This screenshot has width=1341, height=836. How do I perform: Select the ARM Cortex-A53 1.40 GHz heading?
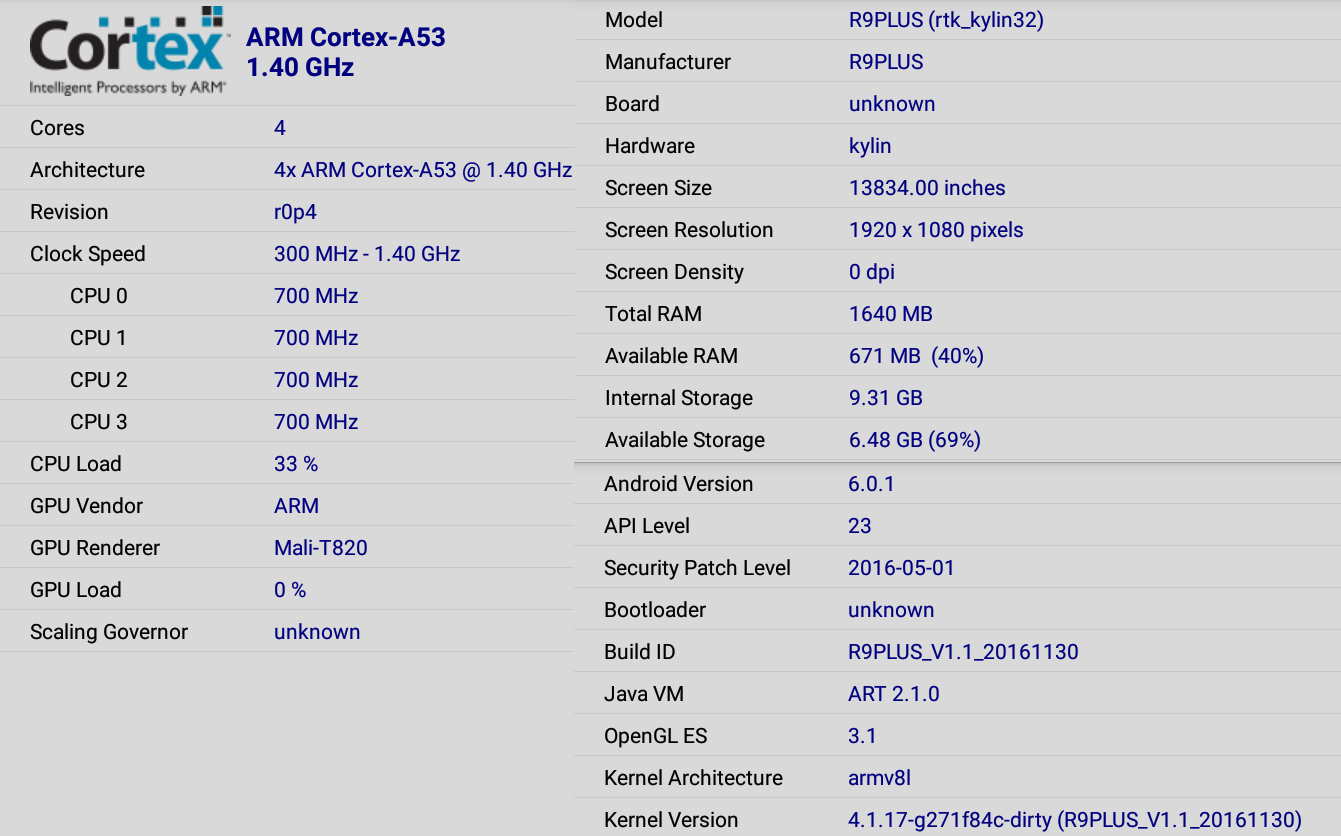tap(345, 52)
